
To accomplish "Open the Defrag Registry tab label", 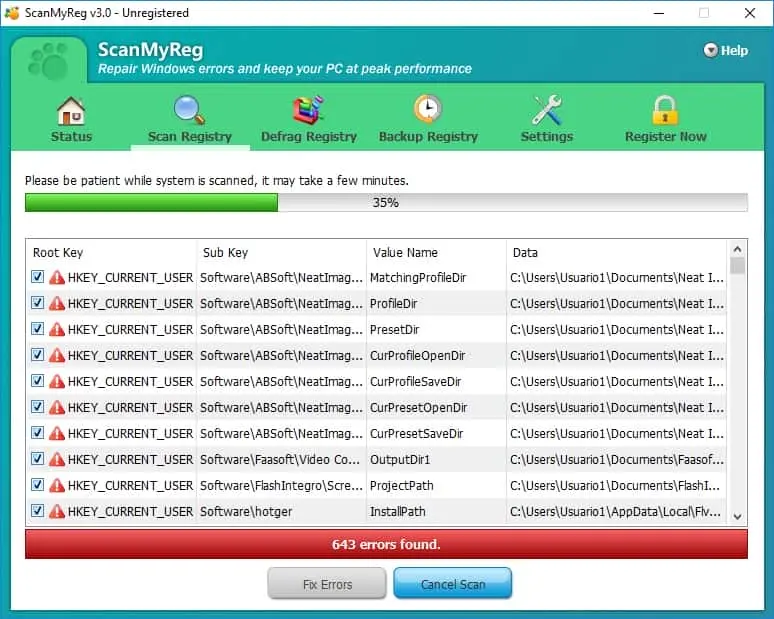I will coord(309,136).
